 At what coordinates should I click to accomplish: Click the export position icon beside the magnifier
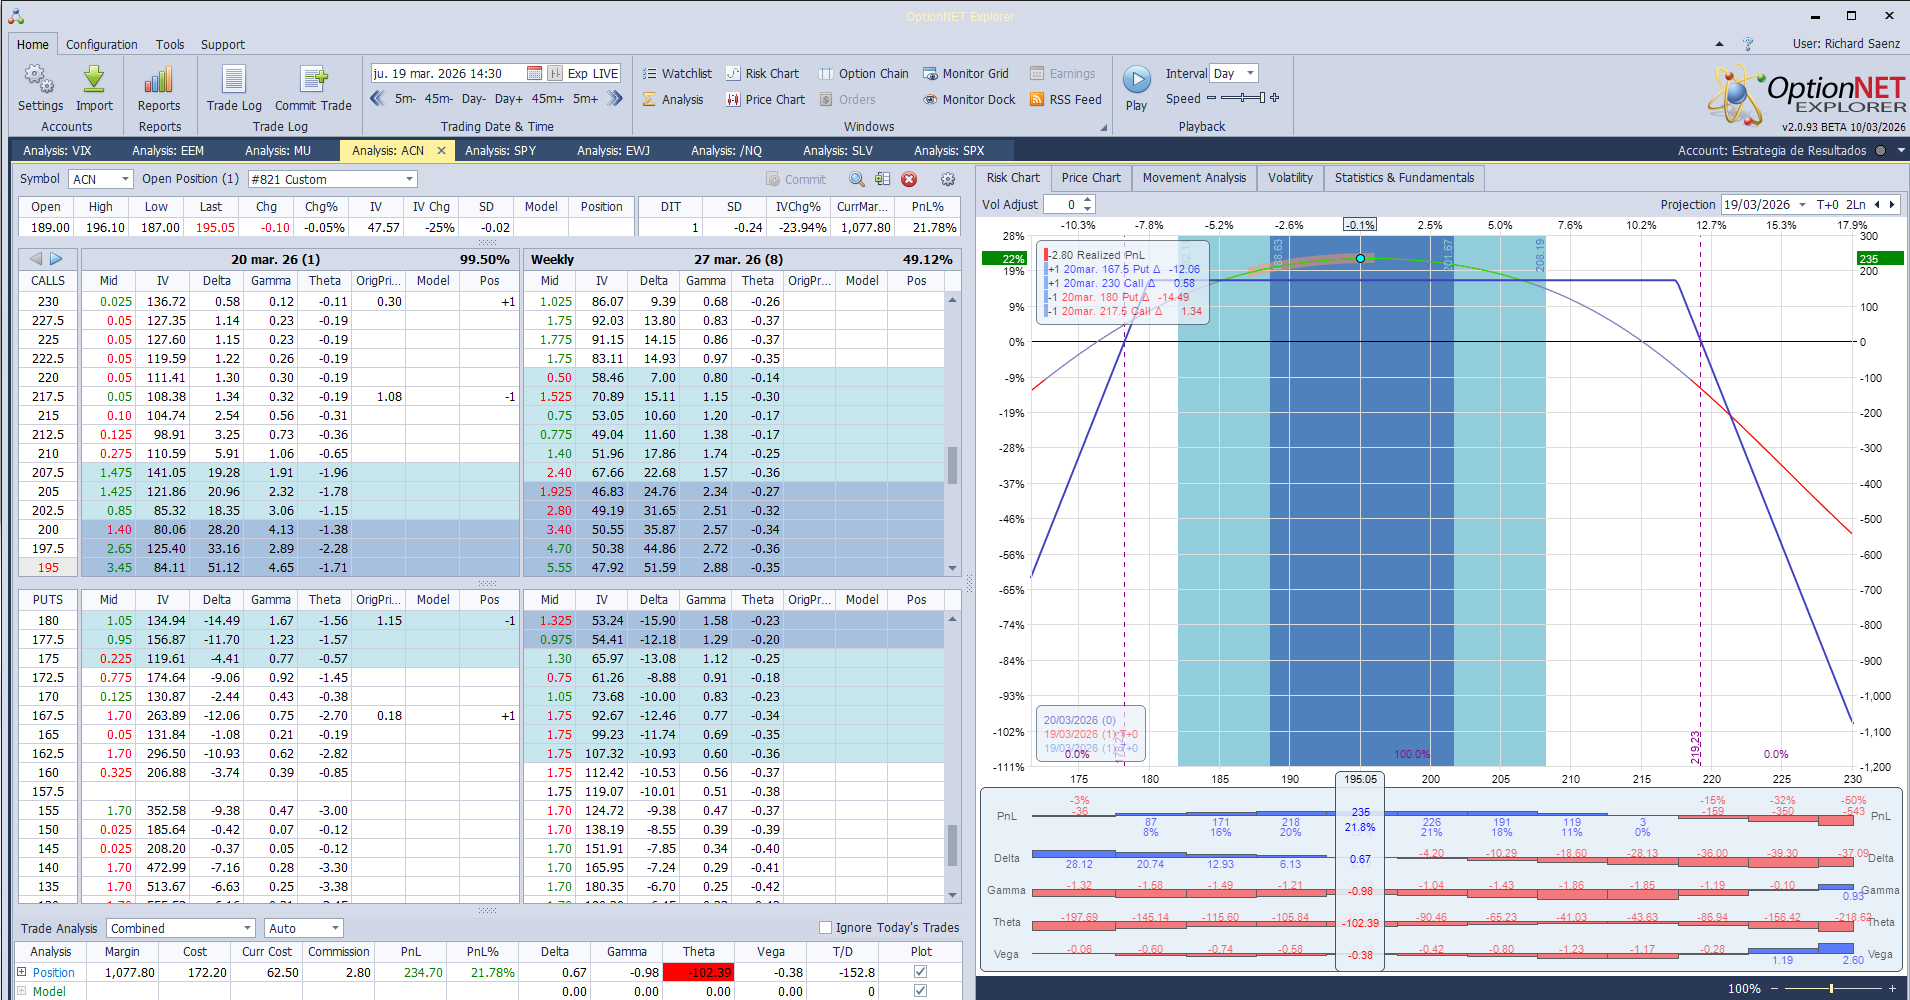(882, 179)
